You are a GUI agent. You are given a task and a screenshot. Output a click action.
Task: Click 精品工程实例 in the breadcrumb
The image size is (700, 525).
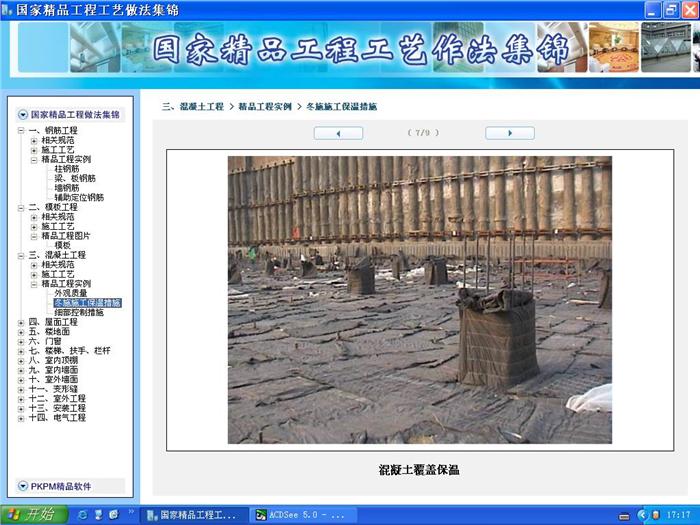(x=264, y=106)
